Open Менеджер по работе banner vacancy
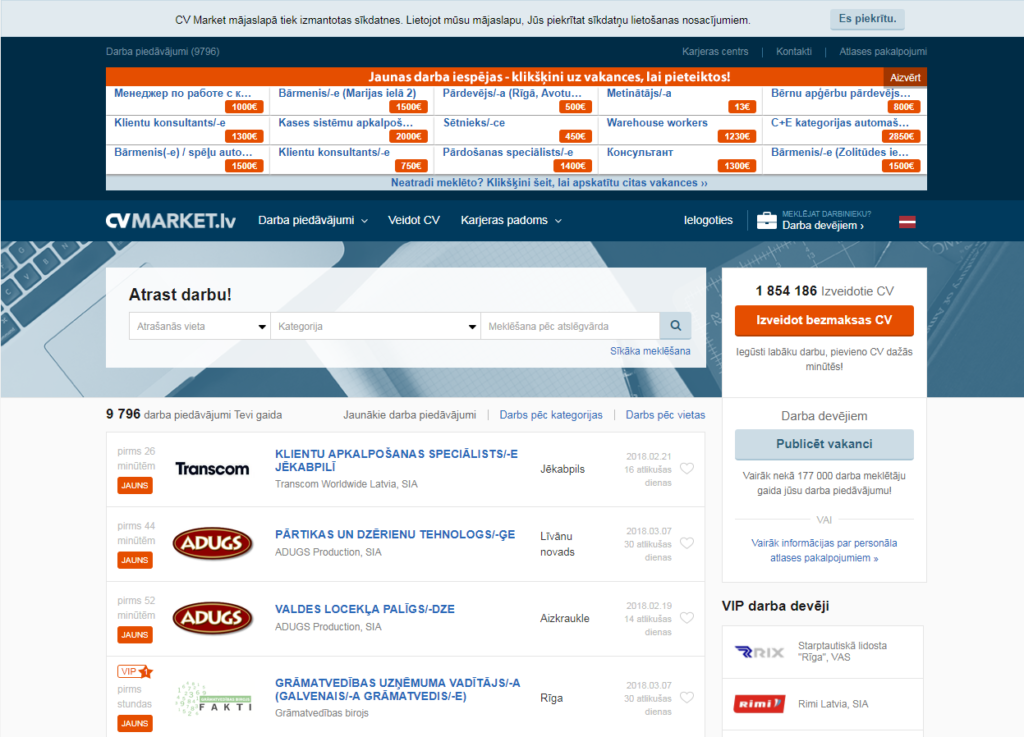1024x737 pixels. 183,93
